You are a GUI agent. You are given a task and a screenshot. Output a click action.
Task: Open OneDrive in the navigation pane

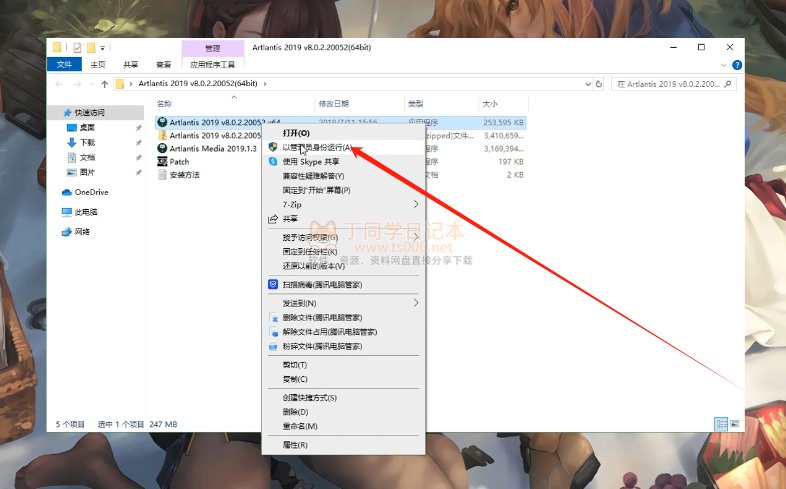point(90,192)
